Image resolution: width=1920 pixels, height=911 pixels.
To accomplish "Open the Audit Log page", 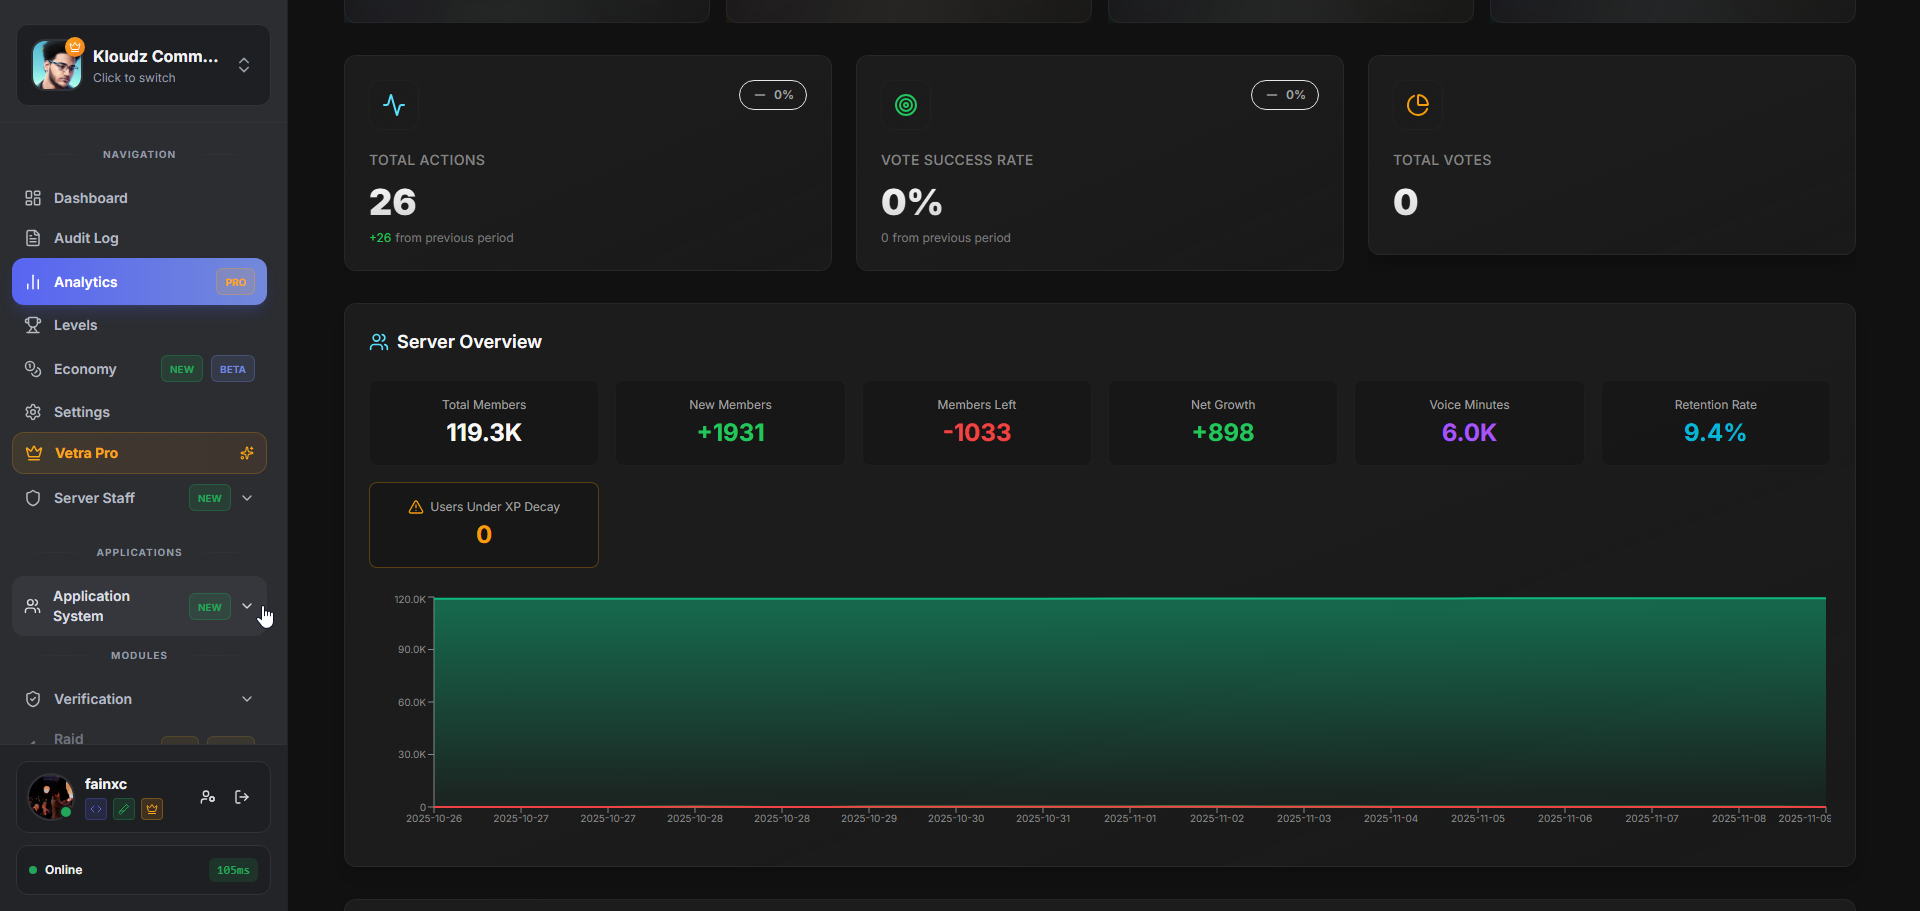I will (x=85, y=238).
